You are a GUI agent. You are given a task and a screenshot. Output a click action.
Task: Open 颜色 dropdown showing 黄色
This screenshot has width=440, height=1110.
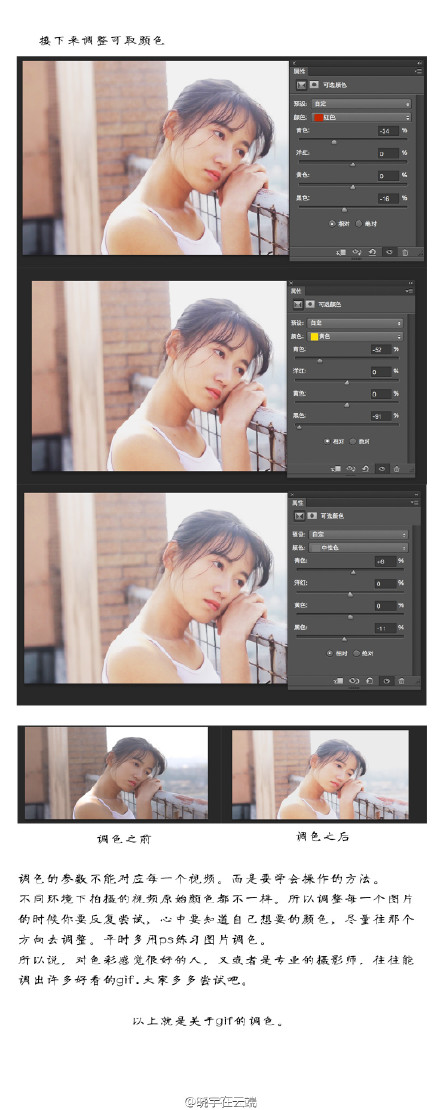pos(355,336)
